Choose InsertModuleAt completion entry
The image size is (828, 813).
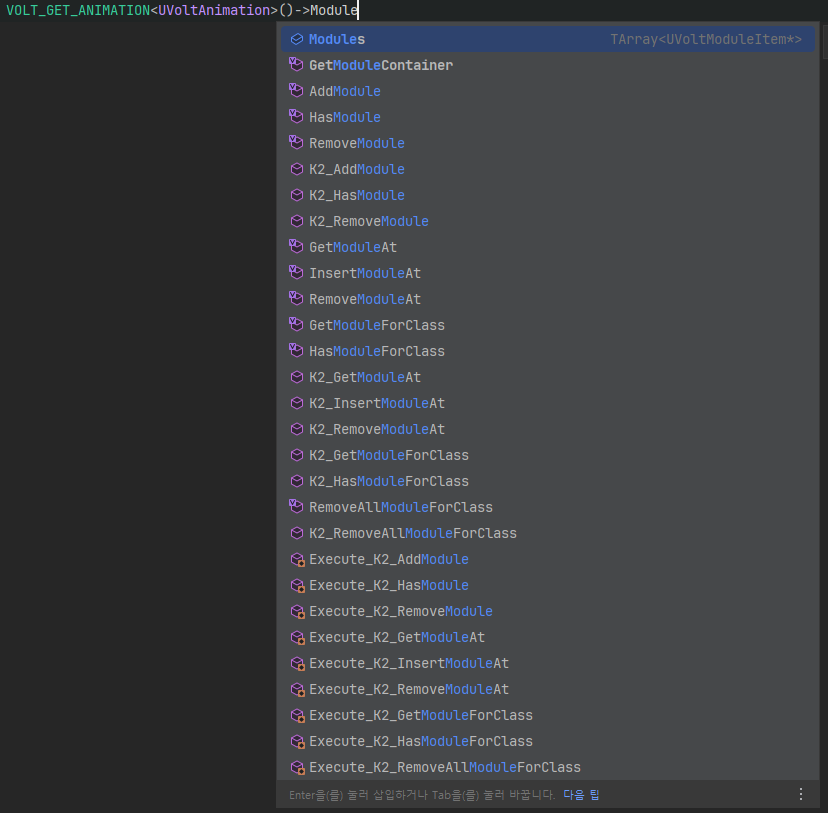364,273
